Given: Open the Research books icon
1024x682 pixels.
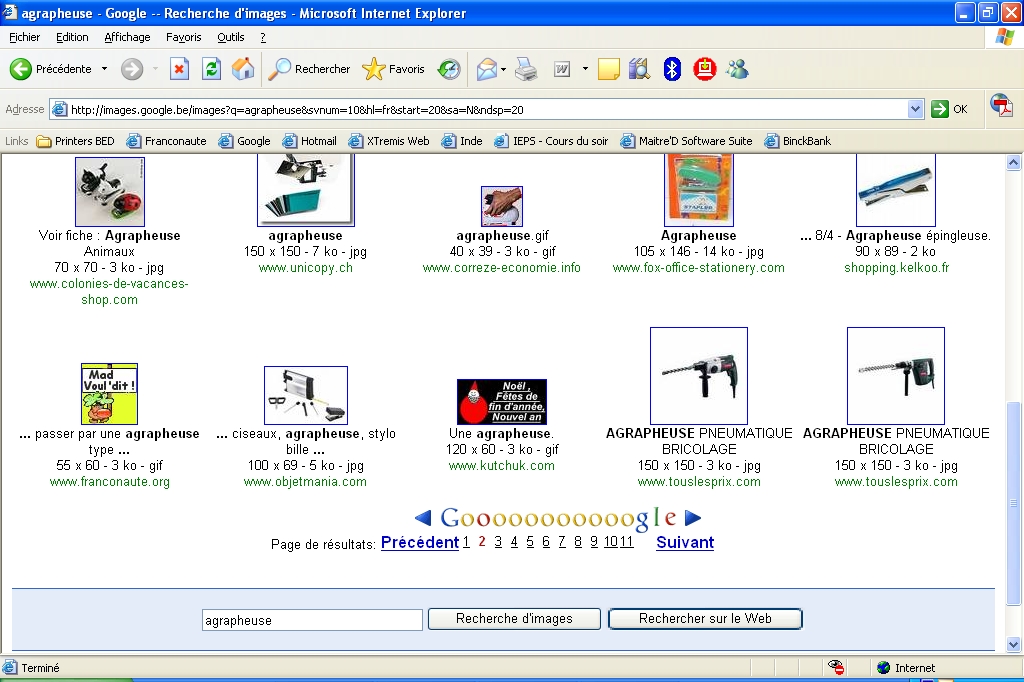Looking at the screenshot, I should 639,69.
